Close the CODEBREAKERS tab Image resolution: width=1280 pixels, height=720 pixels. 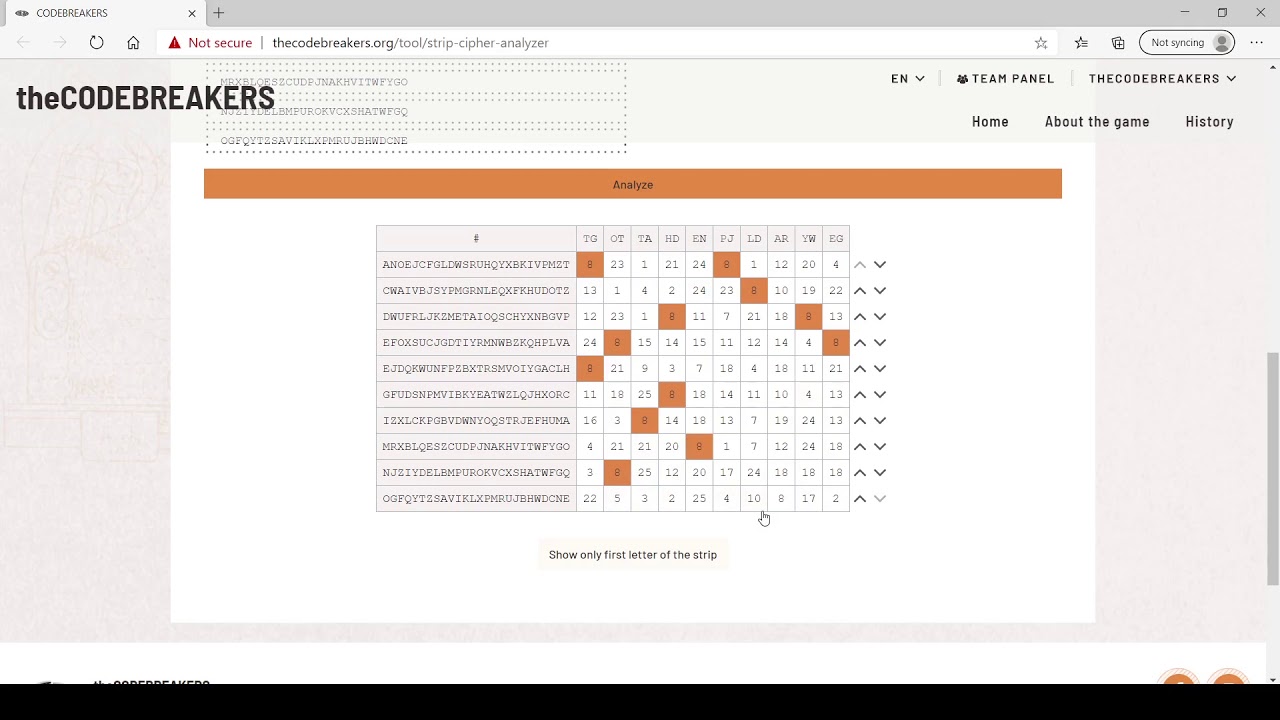(x=192, y=13)
